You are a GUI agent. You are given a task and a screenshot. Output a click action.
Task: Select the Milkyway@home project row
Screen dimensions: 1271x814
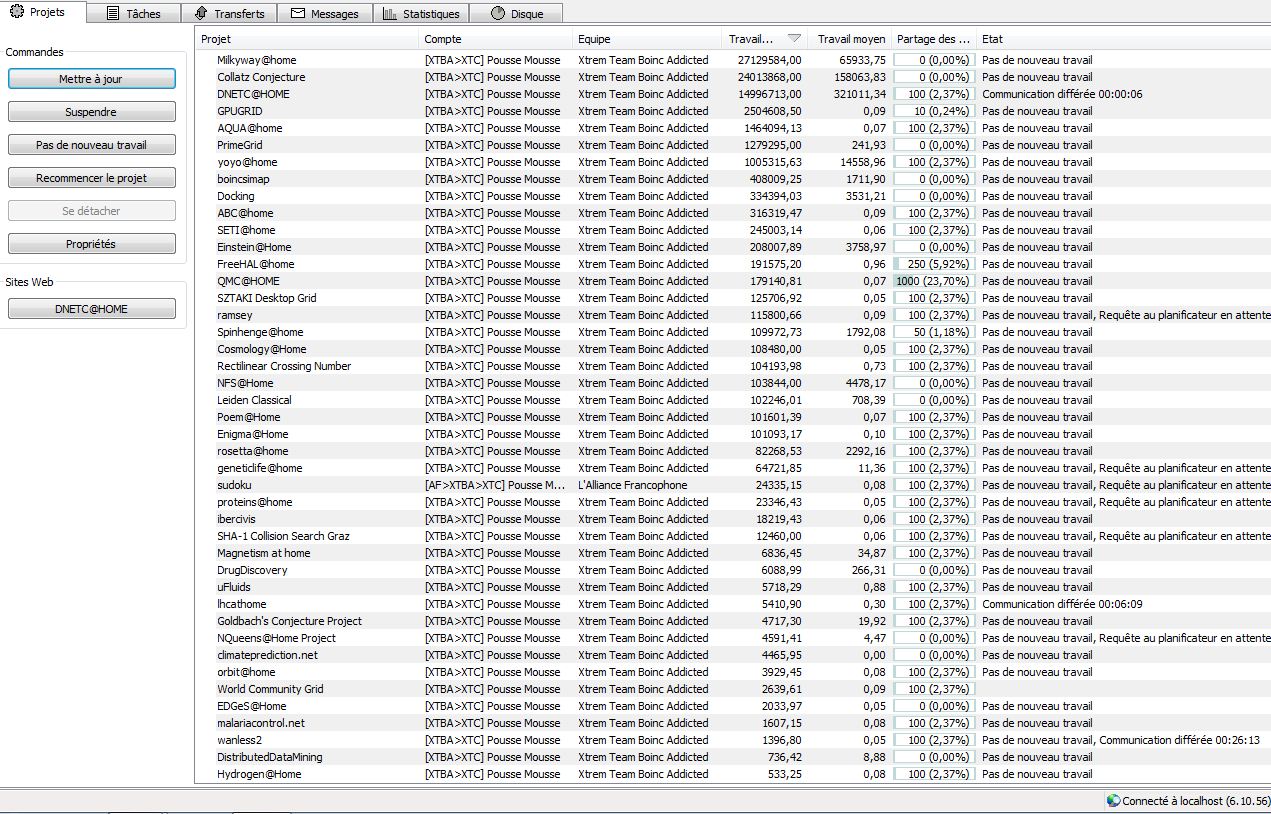click(733, 60)
